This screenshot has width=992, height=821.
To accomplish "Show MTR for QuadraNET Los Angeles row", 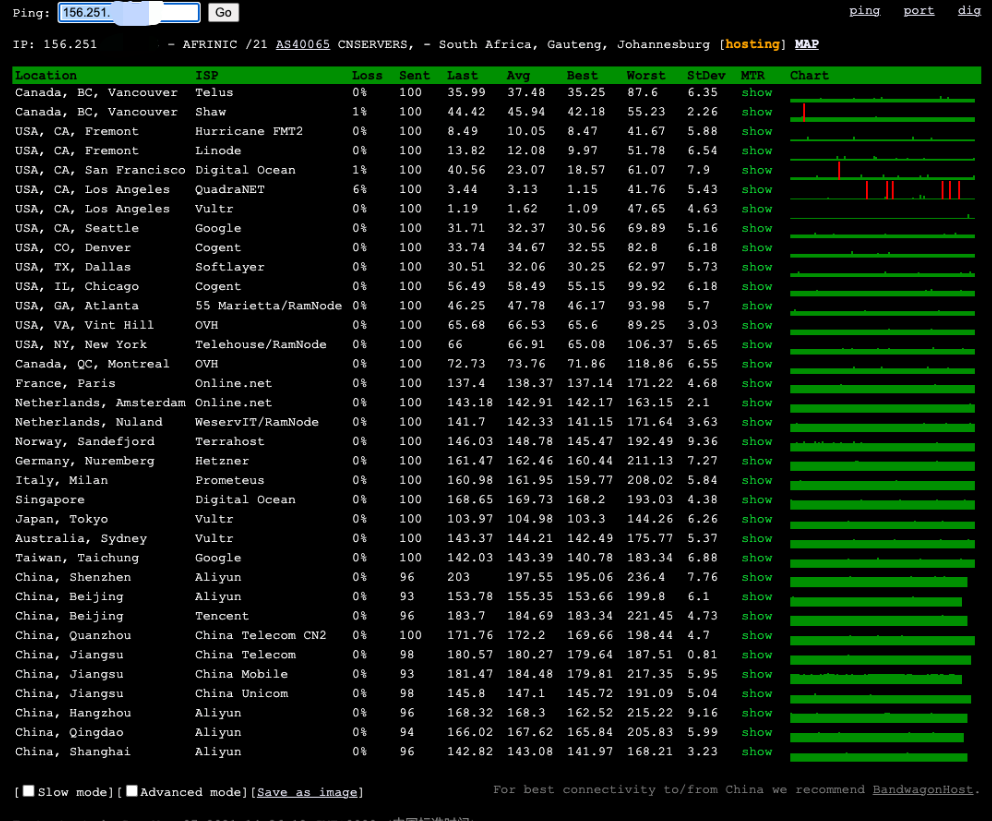I will point(757,189).
